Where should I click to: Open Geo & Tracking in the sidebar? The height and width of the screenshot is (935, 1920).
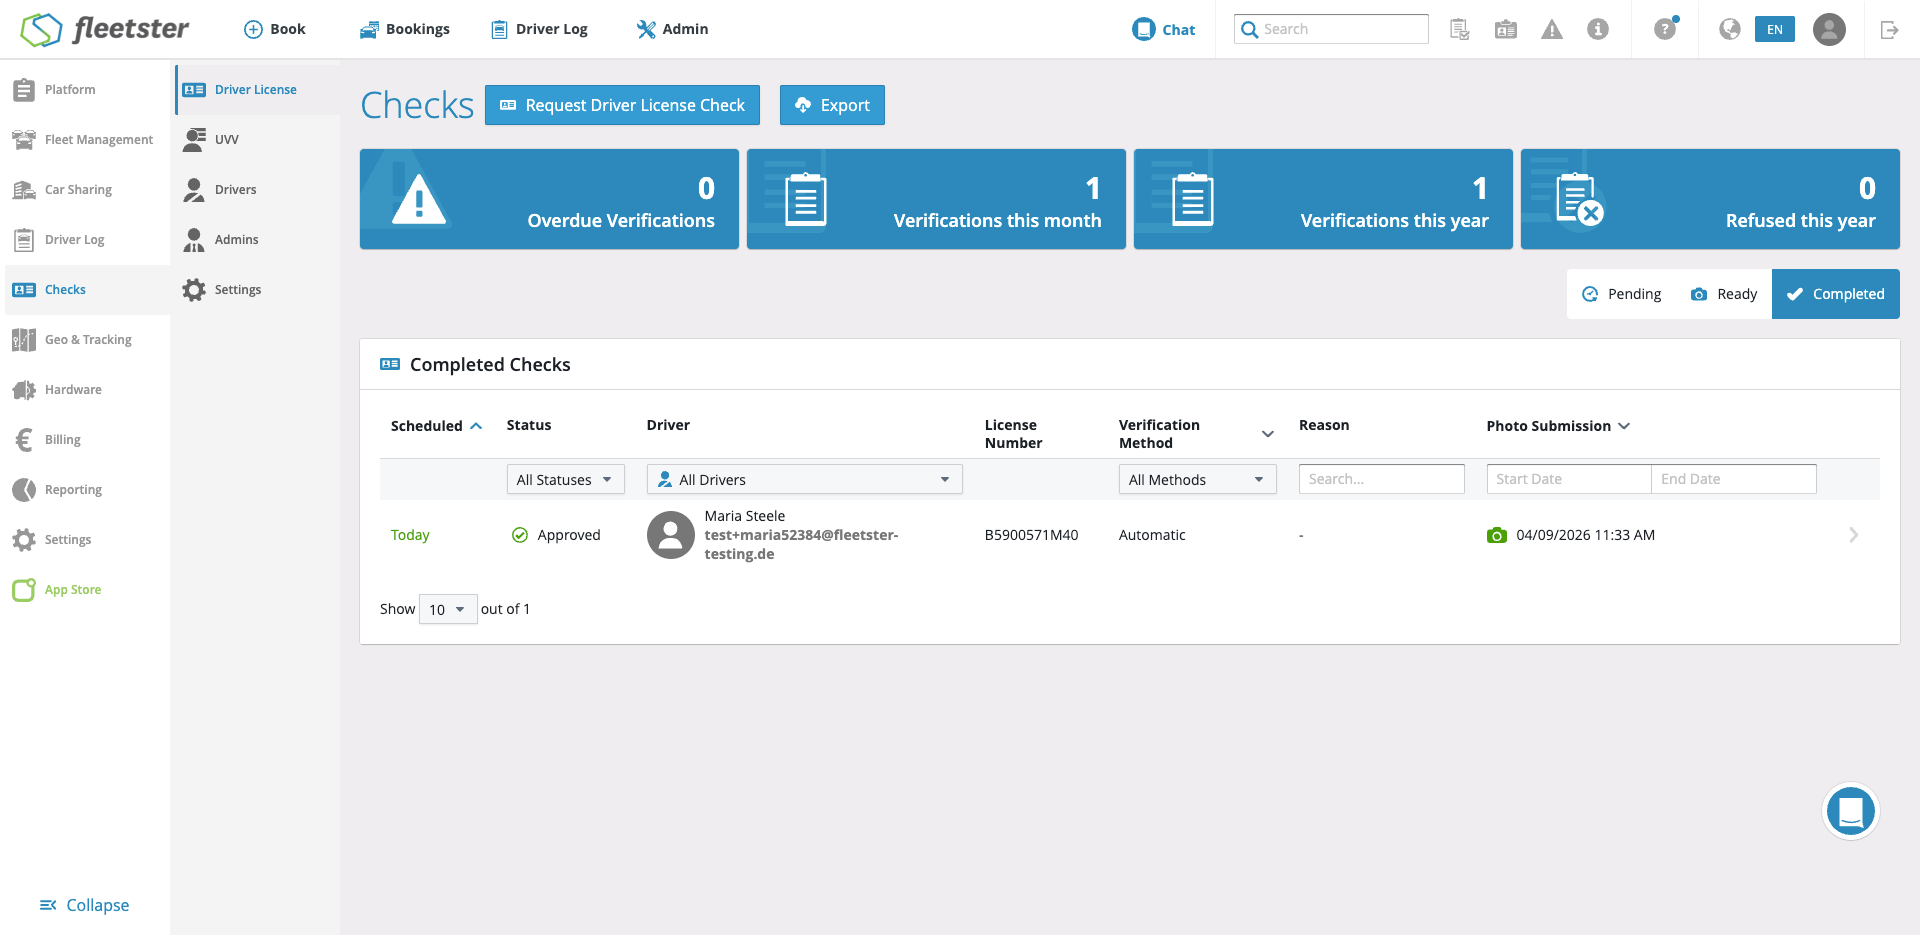pos(85,340)
